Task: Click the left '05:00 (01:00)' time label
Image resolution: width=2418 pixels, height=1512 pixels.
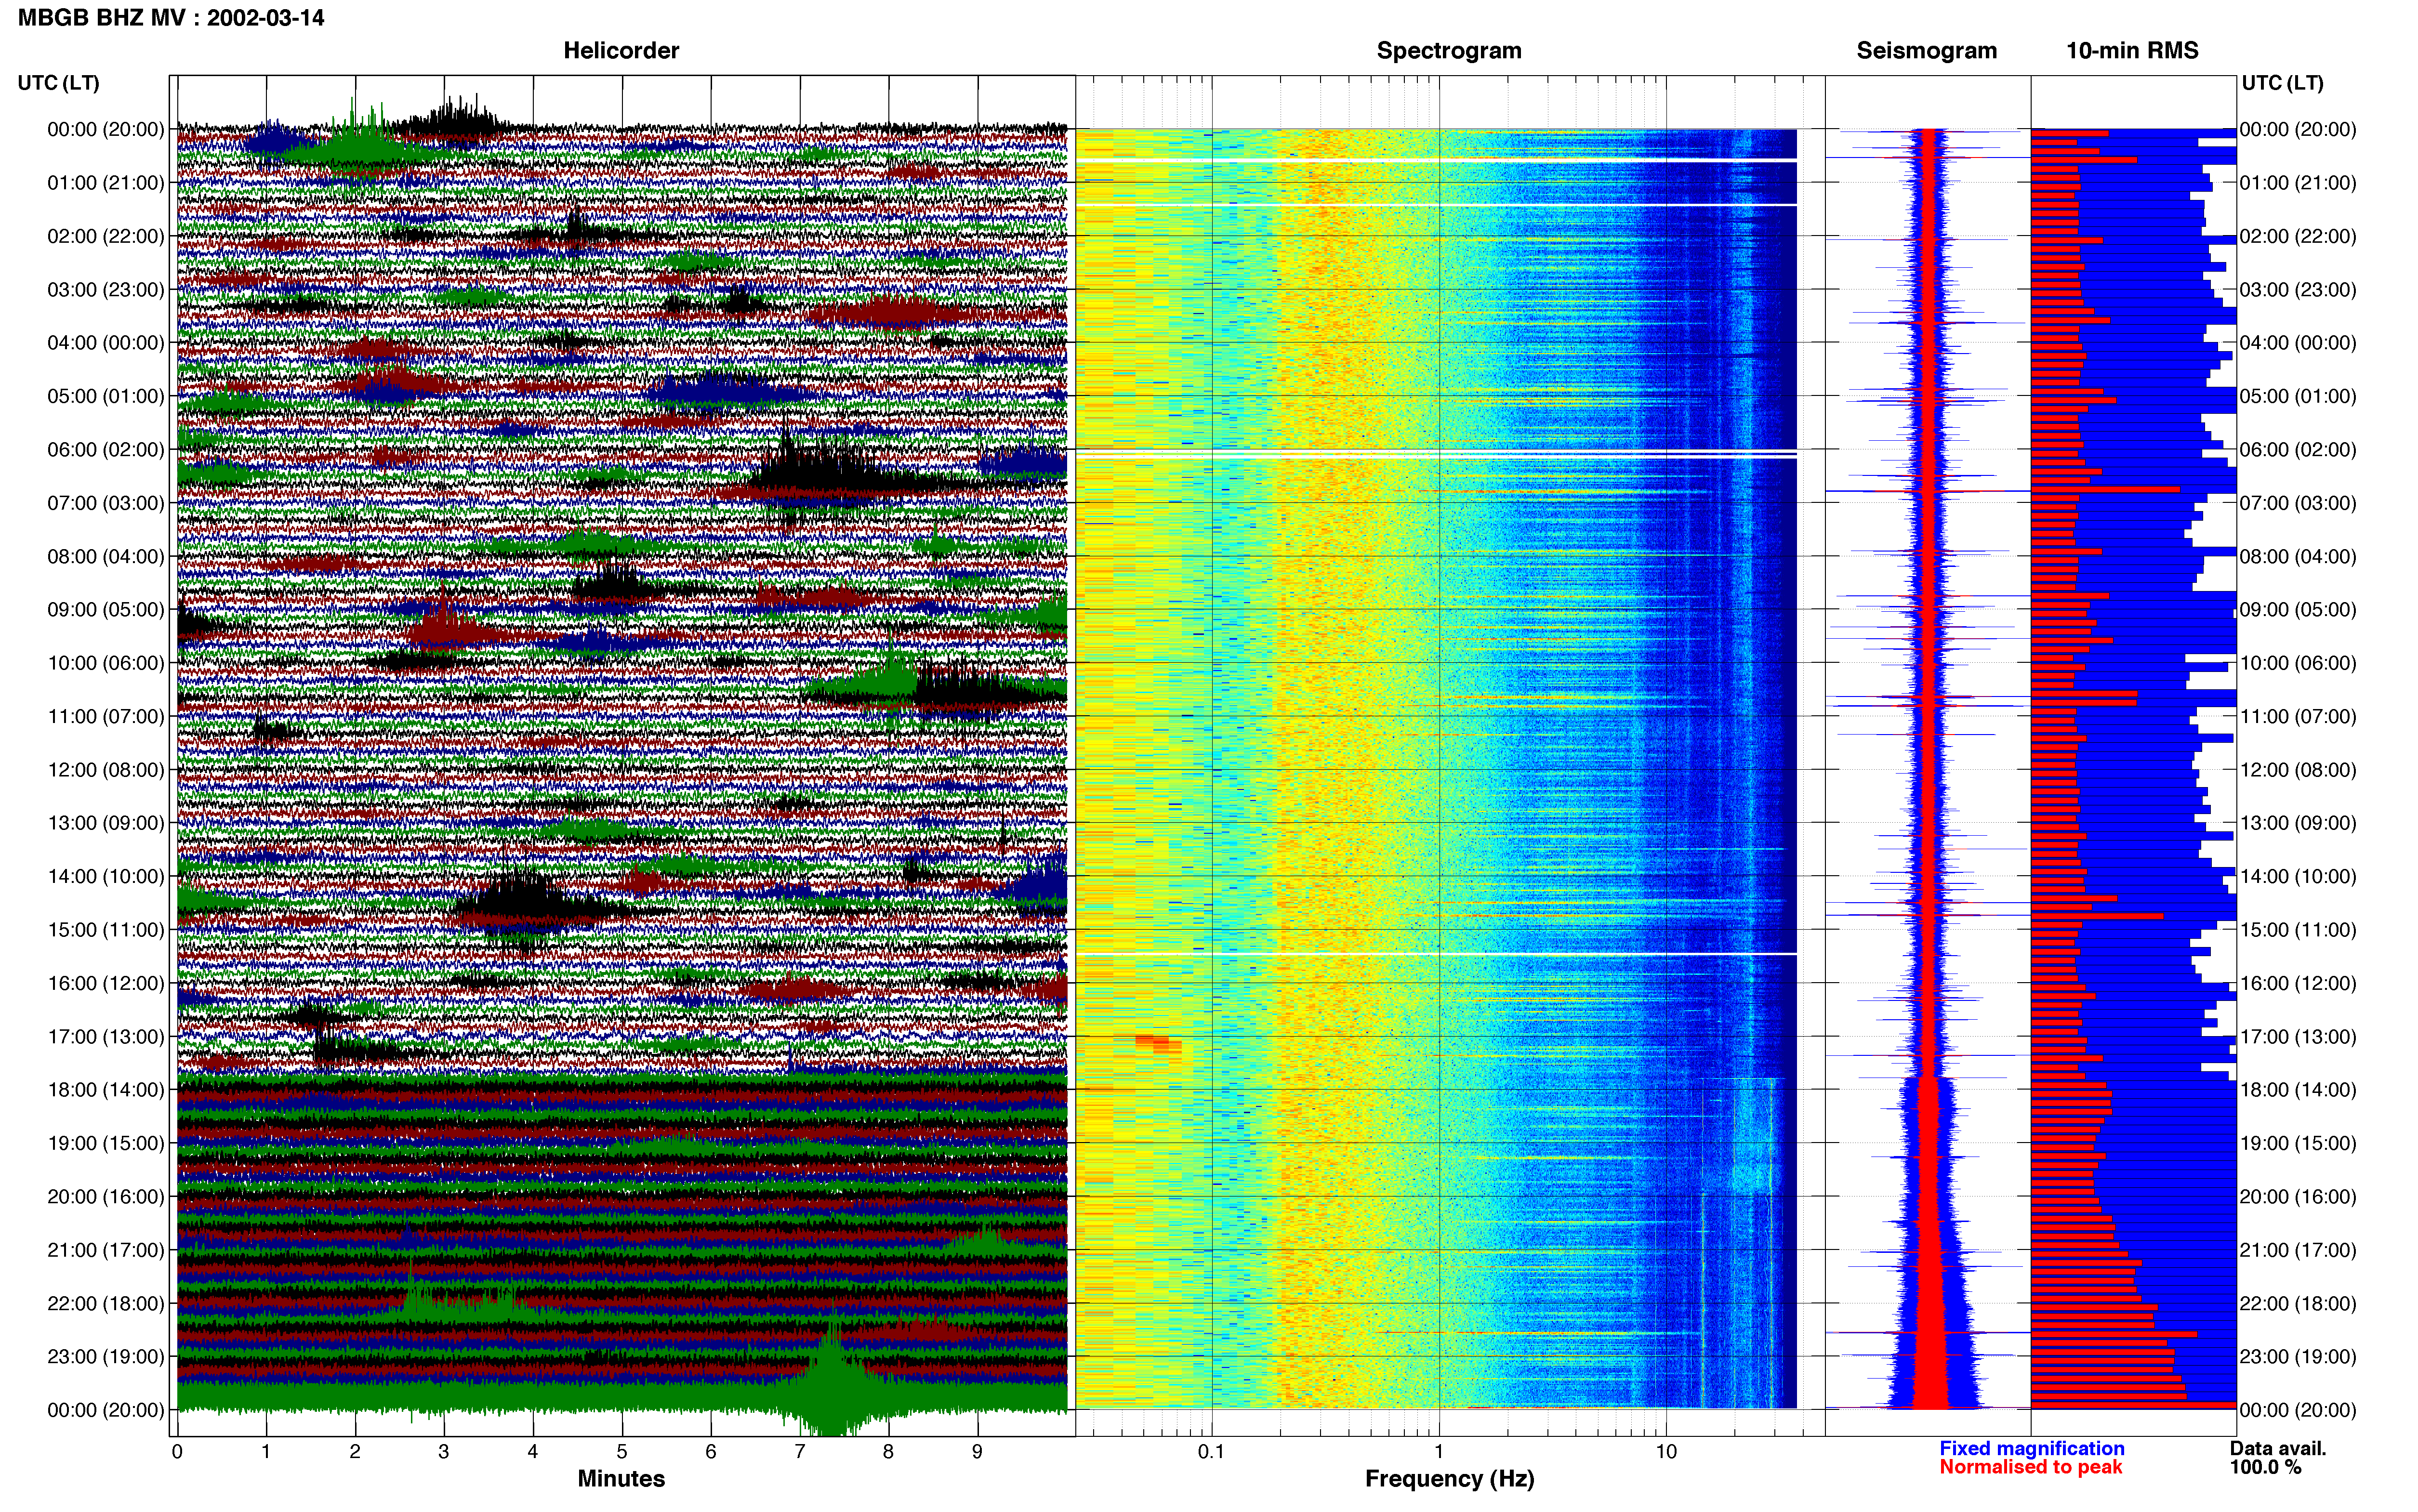Action: (x=106, y=396)
